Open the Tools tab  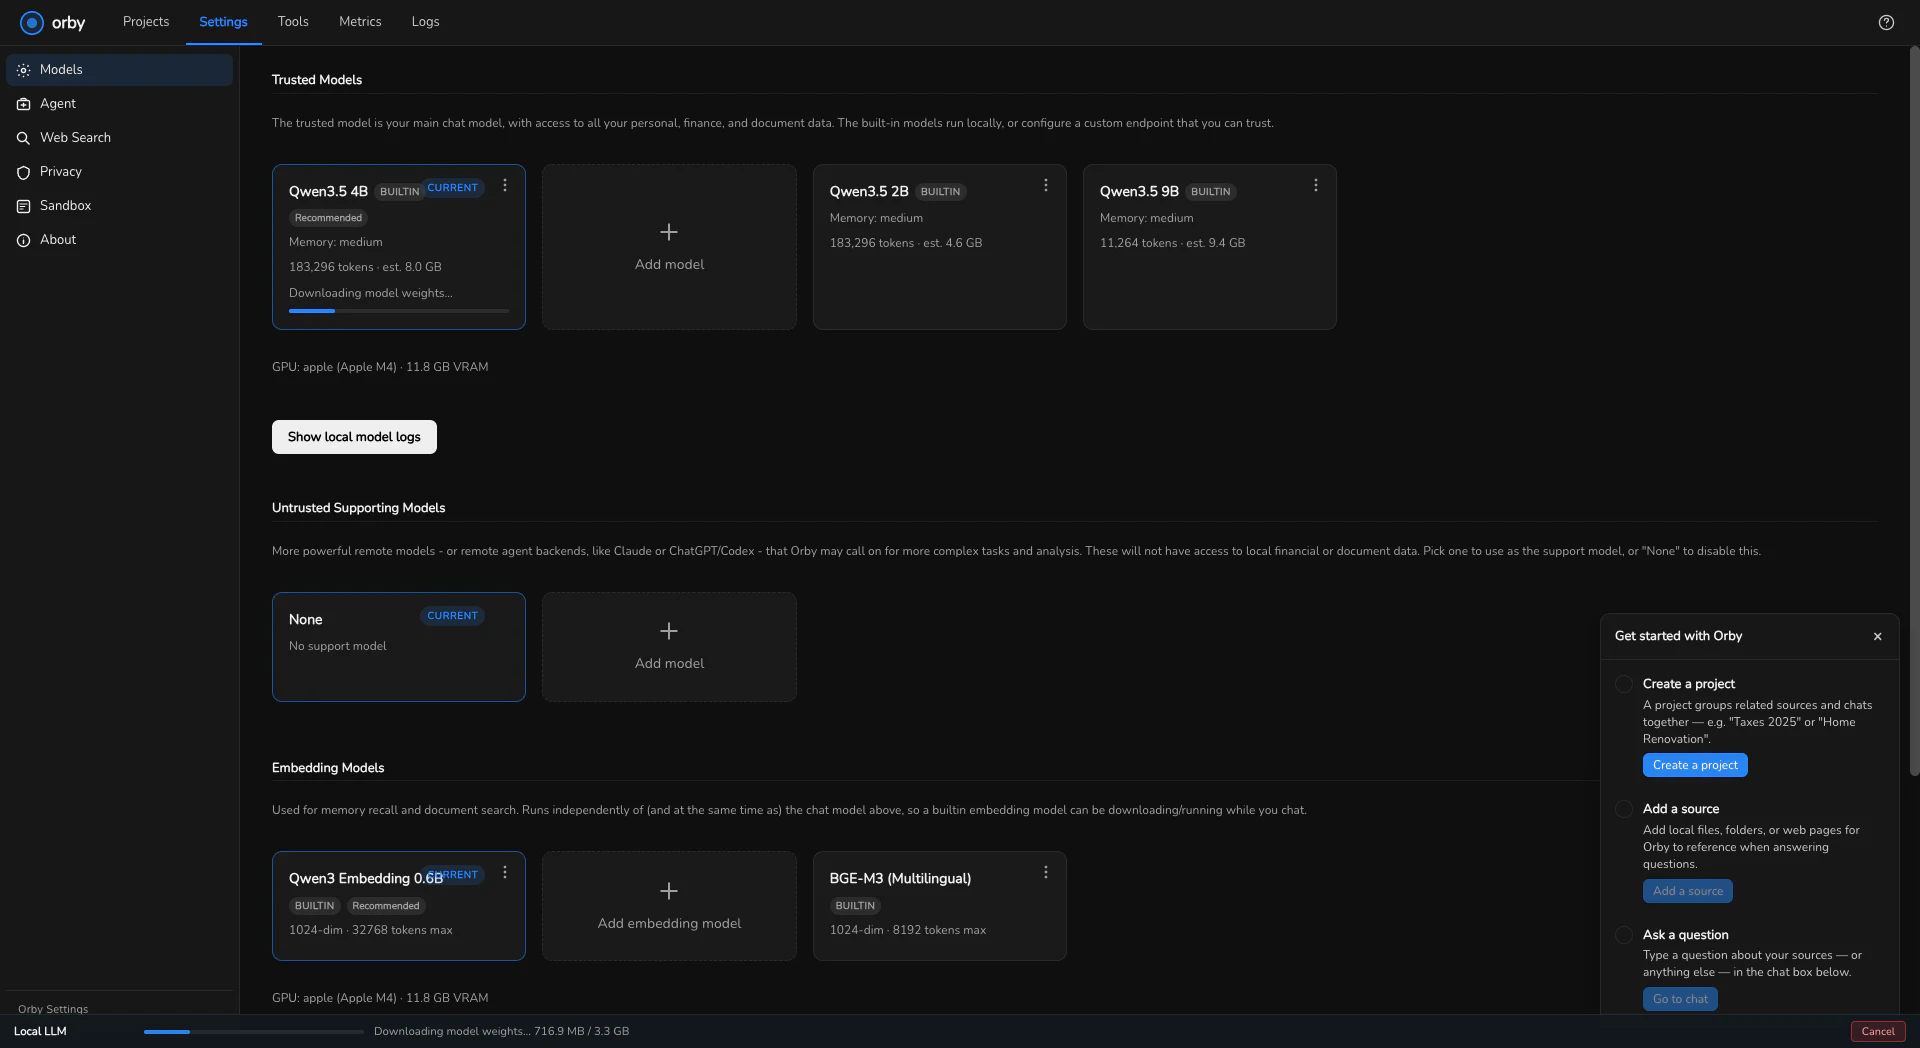click(293, 22)
